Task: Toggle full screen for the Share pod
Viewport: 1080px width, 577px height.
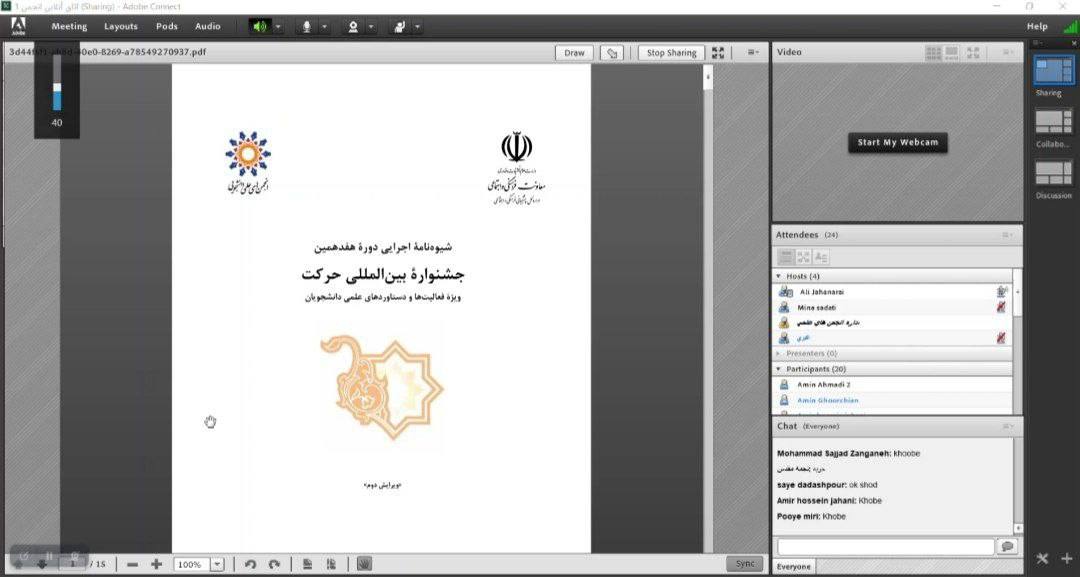Action: [x=718, y=53]
